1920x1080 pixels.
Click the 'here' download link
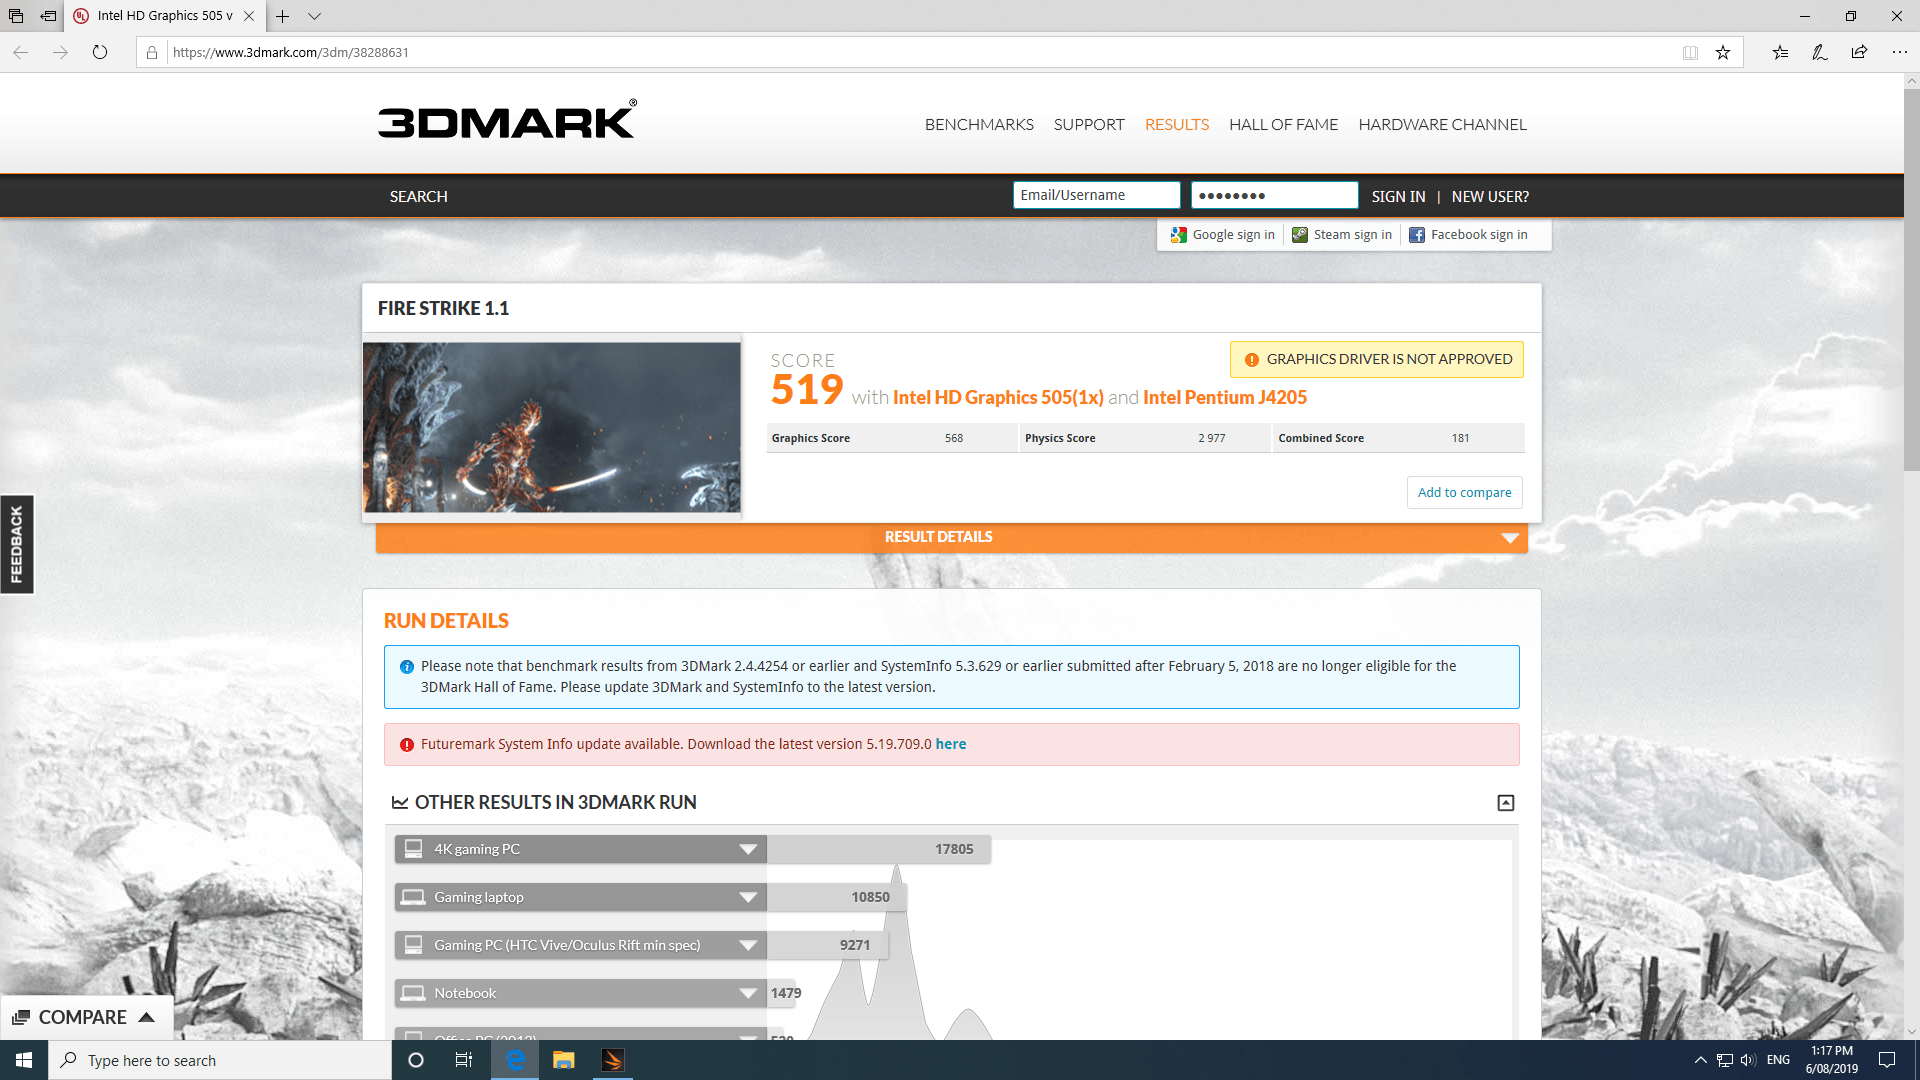[951, 745]
